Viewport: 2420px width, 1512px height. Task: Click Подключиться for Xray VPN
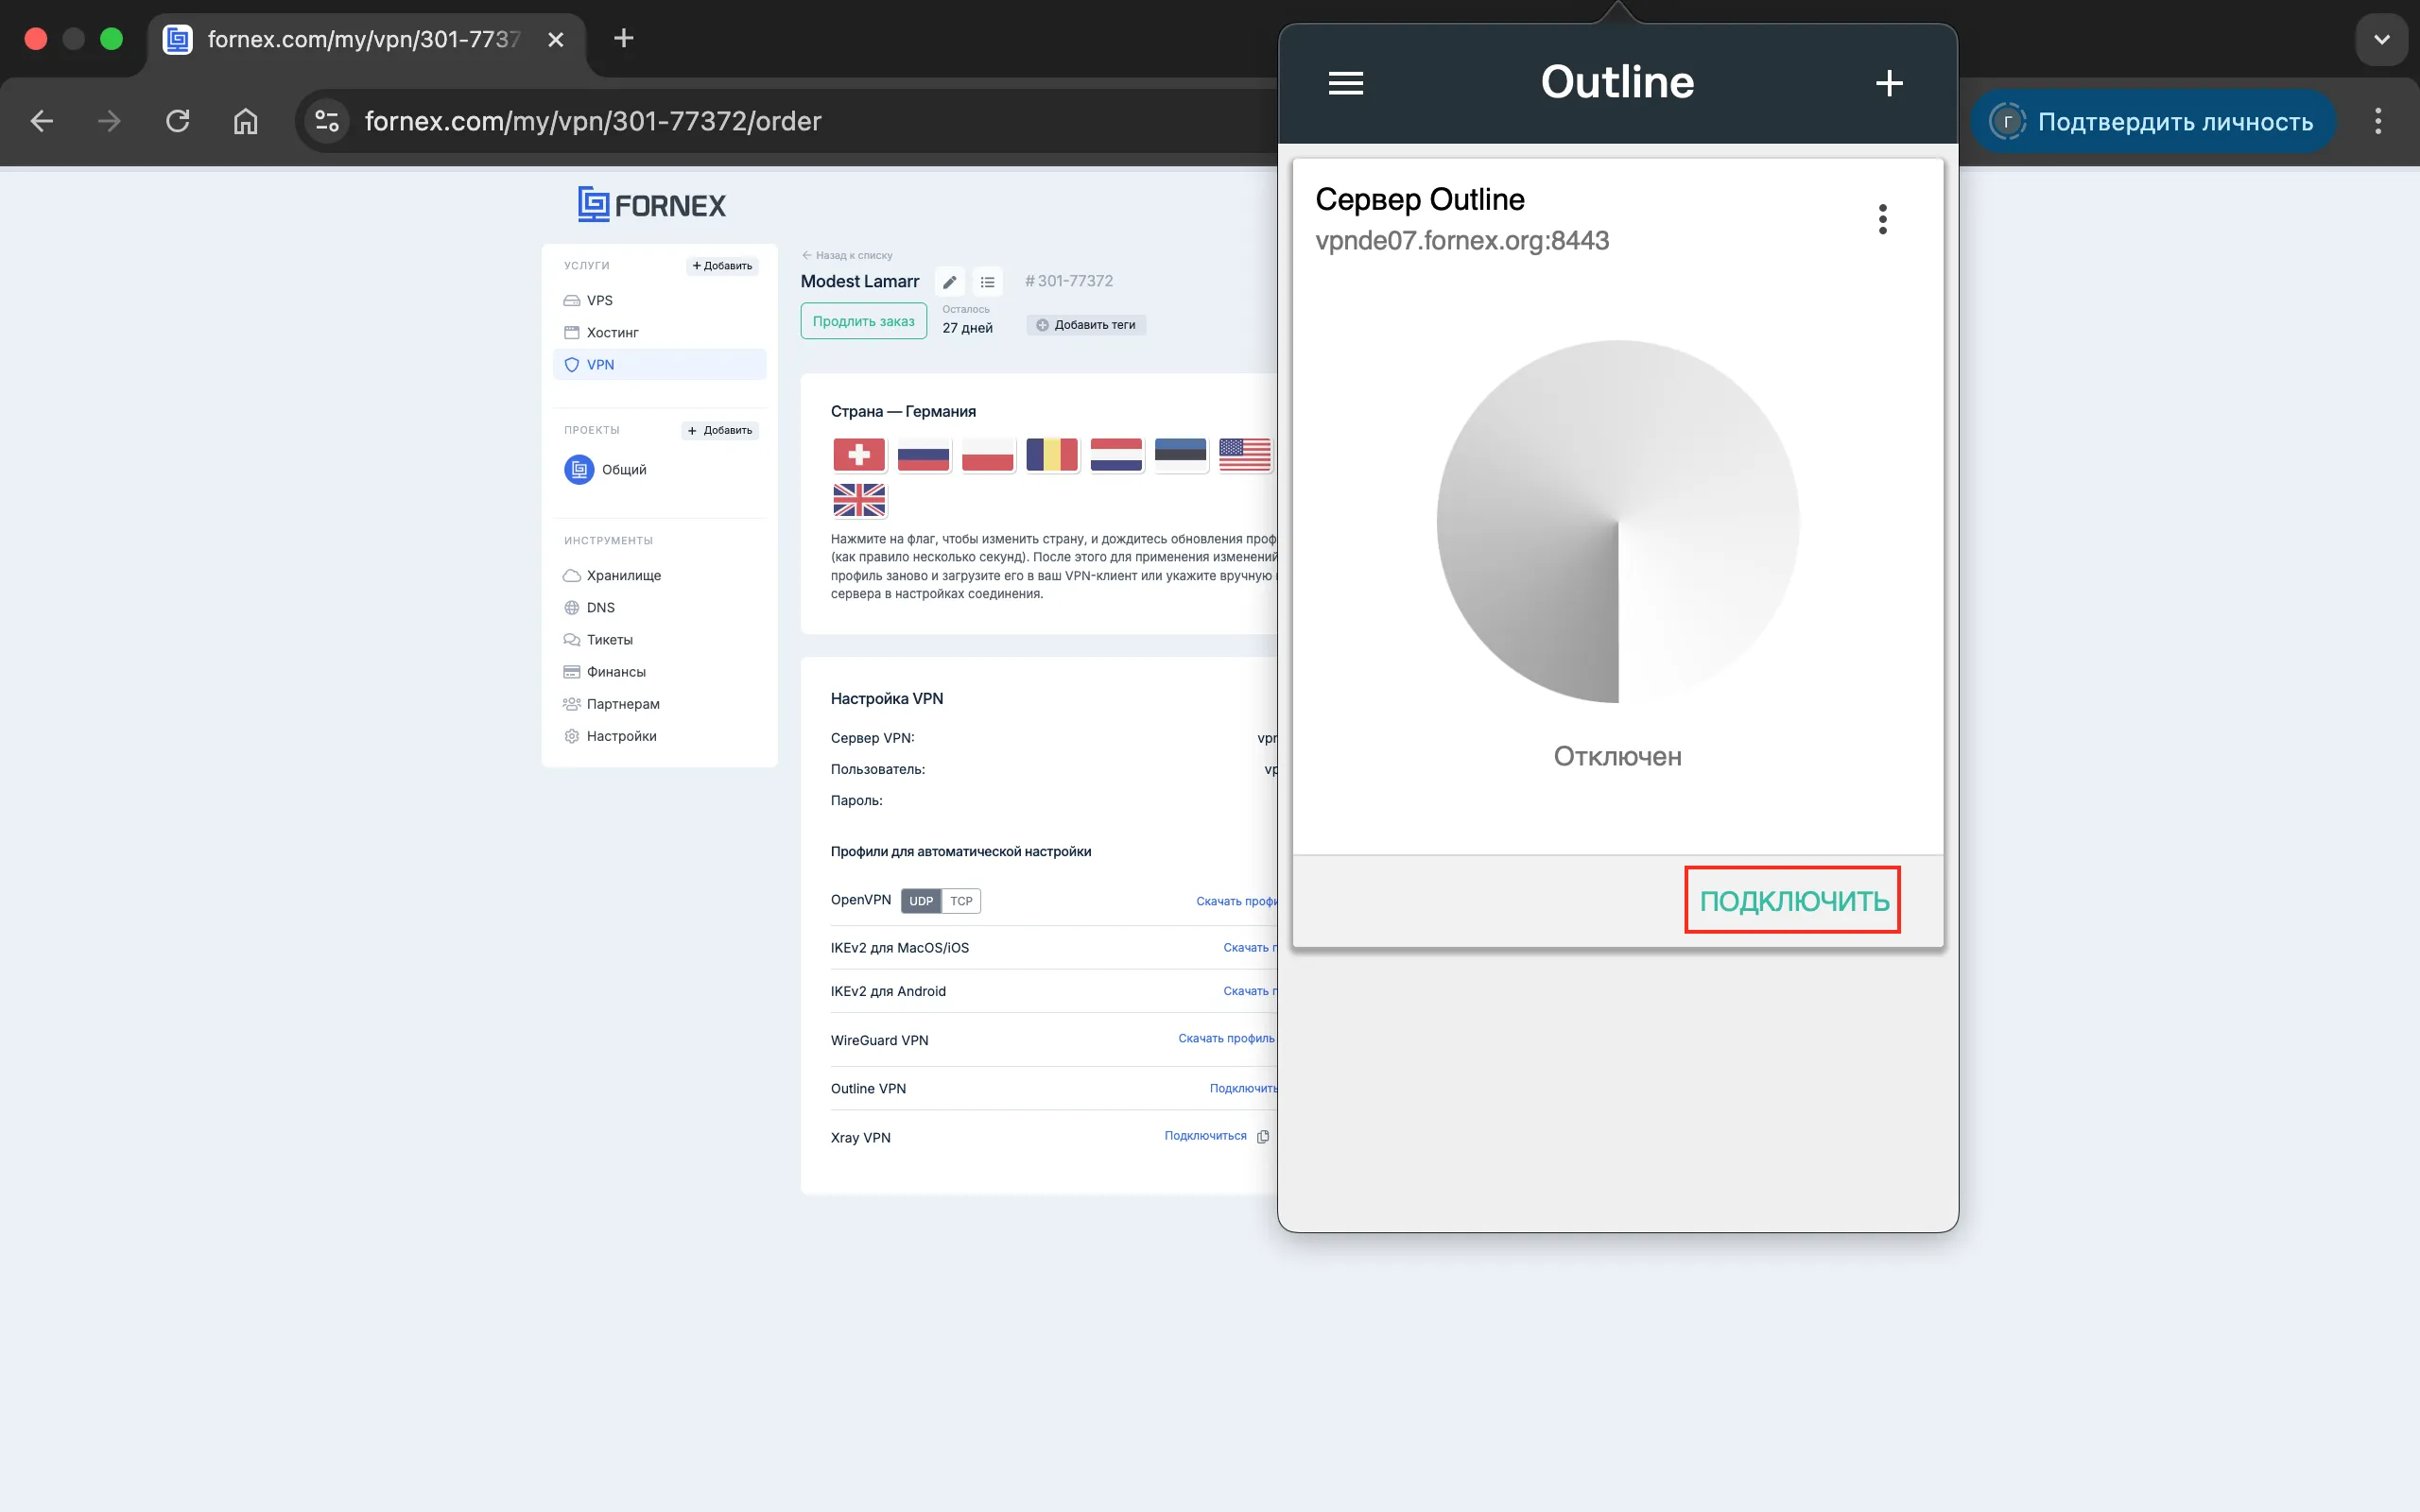point(1205,1136)
